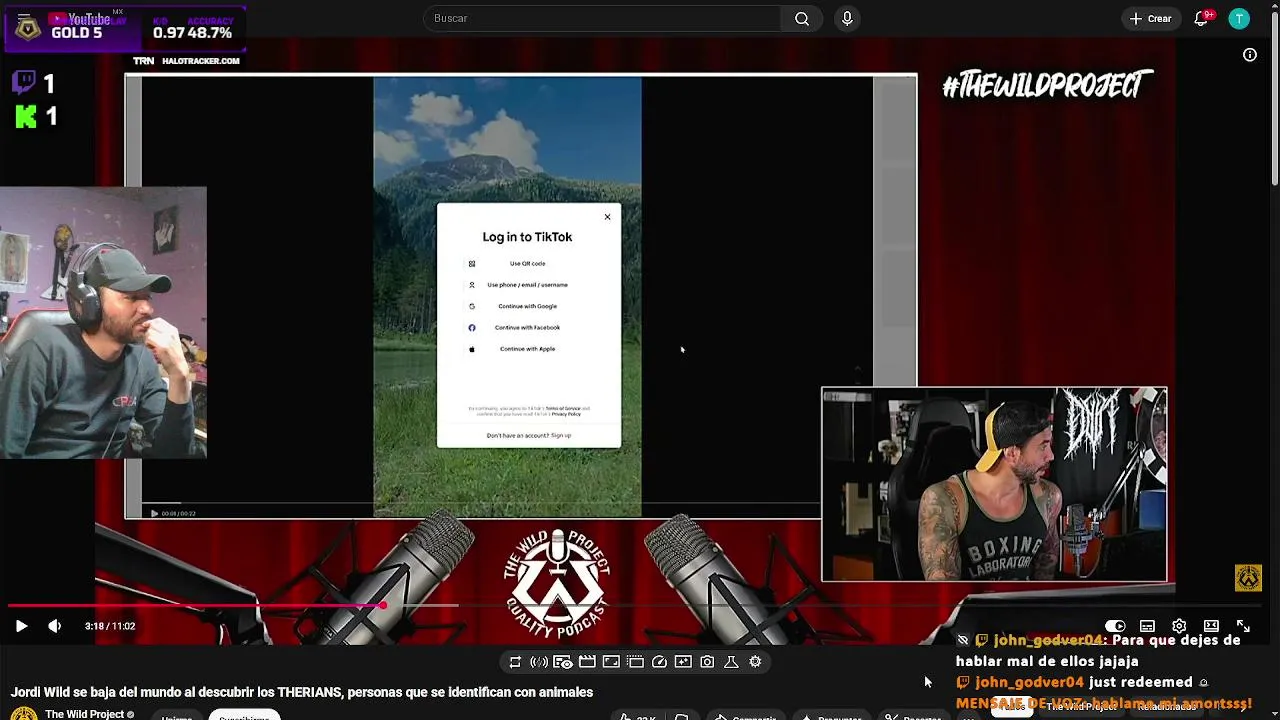Open the notifications bell
This screenshot has width=1280, height=720.
pos(1202,18)
